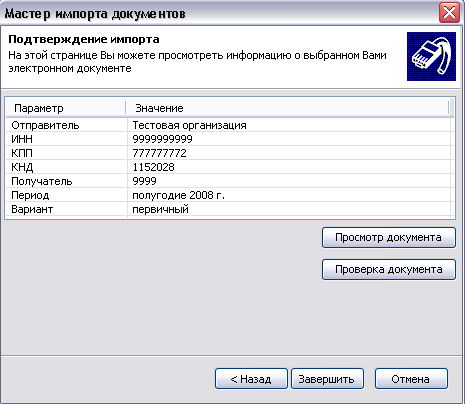Click the value первичный
Screen dimensions: 465x404
pyautogui.click(x=160, y=209)
